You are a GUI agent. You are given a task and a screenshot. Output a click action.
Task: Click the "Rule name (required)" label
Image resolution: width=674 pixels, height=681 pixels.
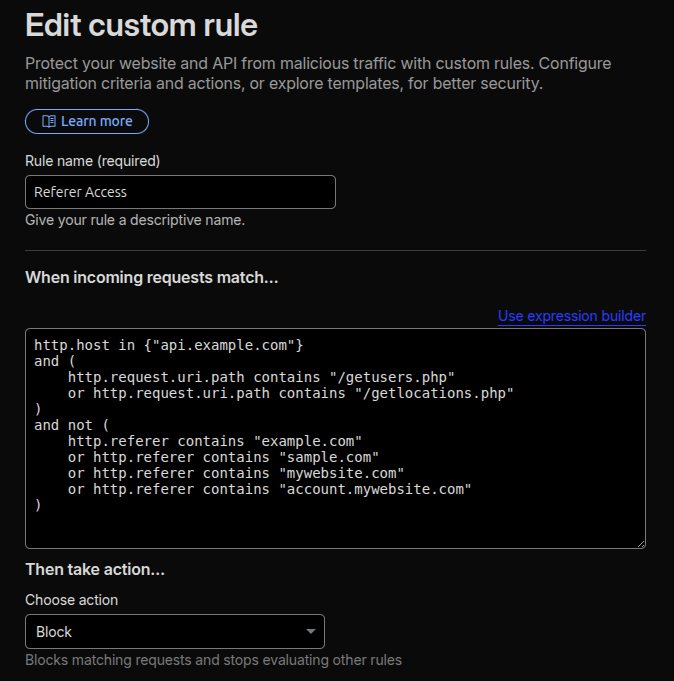click(x=92, y=161)
